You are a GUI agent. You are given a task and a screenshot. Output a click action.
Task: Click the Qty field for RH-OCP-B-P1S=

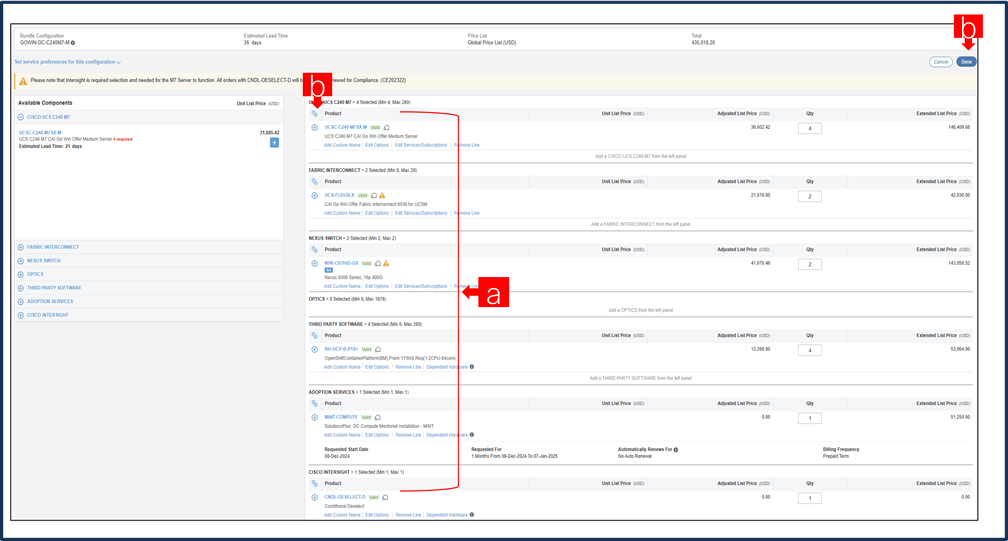[809, 351]
